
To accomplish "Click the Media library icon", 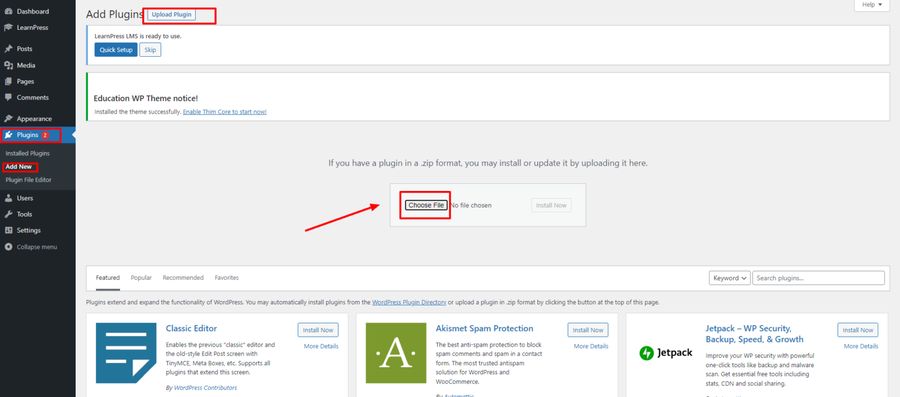I will coord(9,65).
